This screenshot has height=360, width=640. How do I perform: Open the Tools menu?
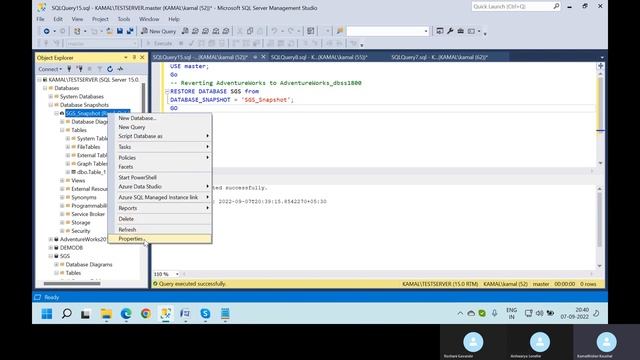click(x=124, y=19)
